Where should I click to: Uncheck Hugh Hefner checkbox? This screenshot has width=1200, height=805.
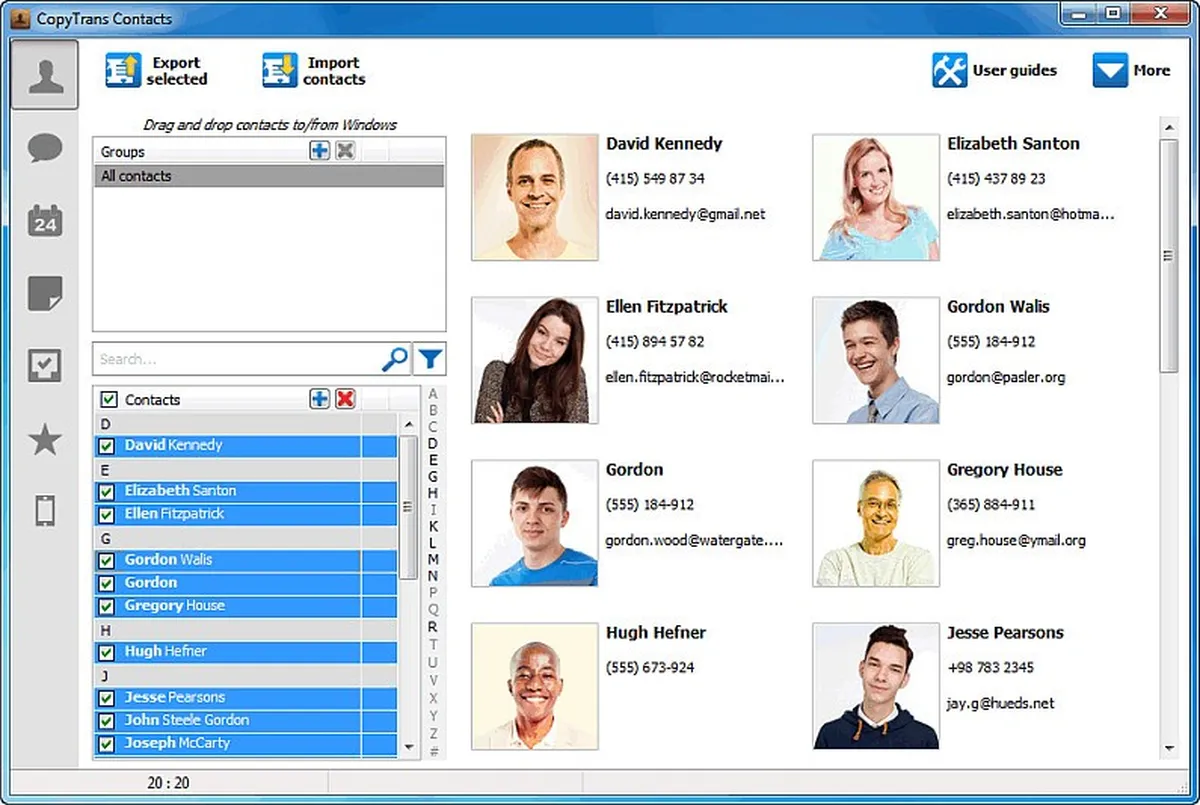[107, 653]
